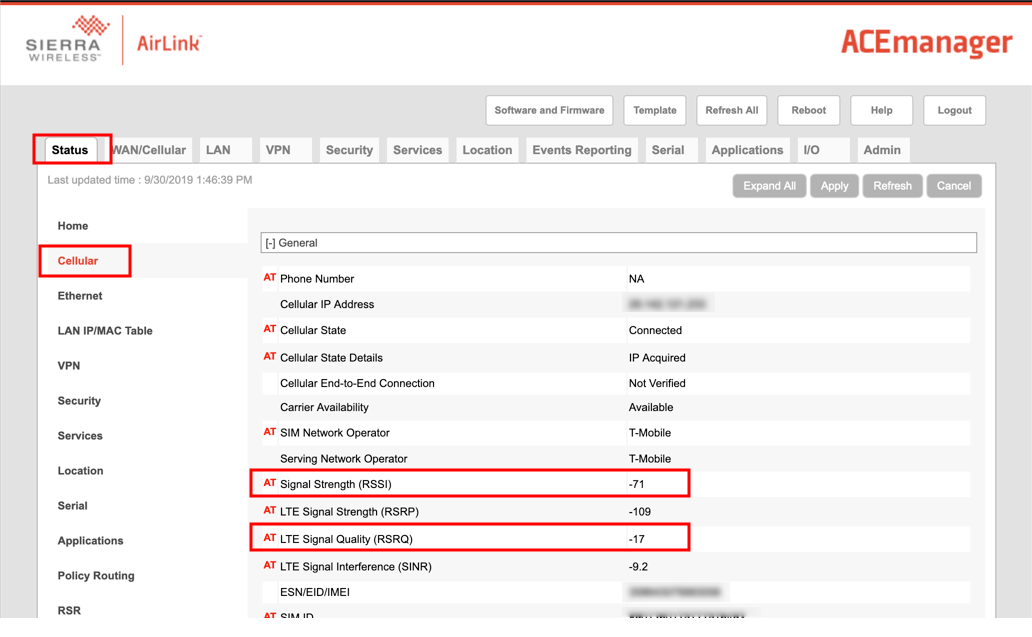This screenshot has width=1032, height=637.
Task: Click the Cellular IP Address label
Action: click(x=327, y=305)
